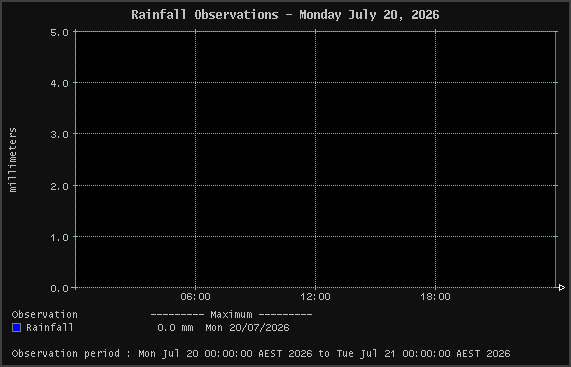
Task: Click the 18:00 time axis label
Action: tap(436, 297)
